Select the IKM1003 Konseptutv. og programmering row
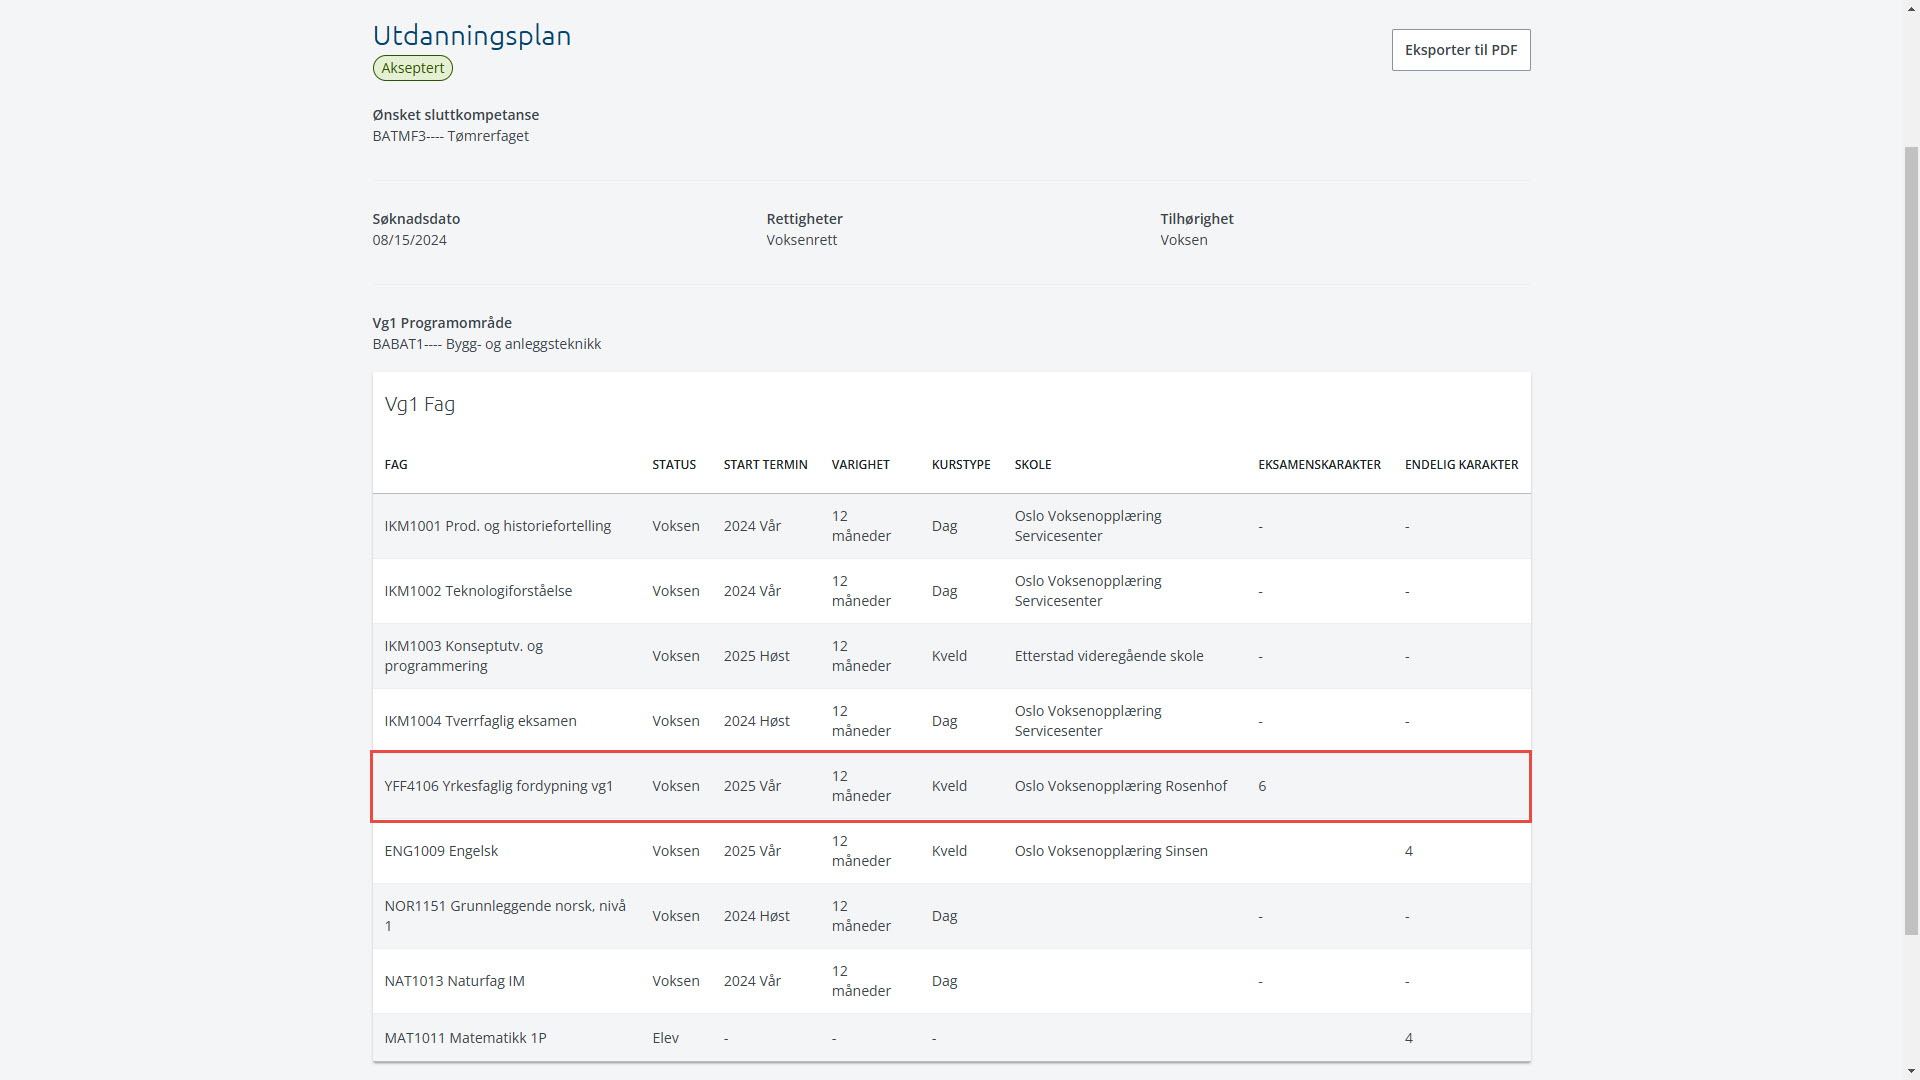This screenshot has width=1920, height=1080. click(463, 656)
